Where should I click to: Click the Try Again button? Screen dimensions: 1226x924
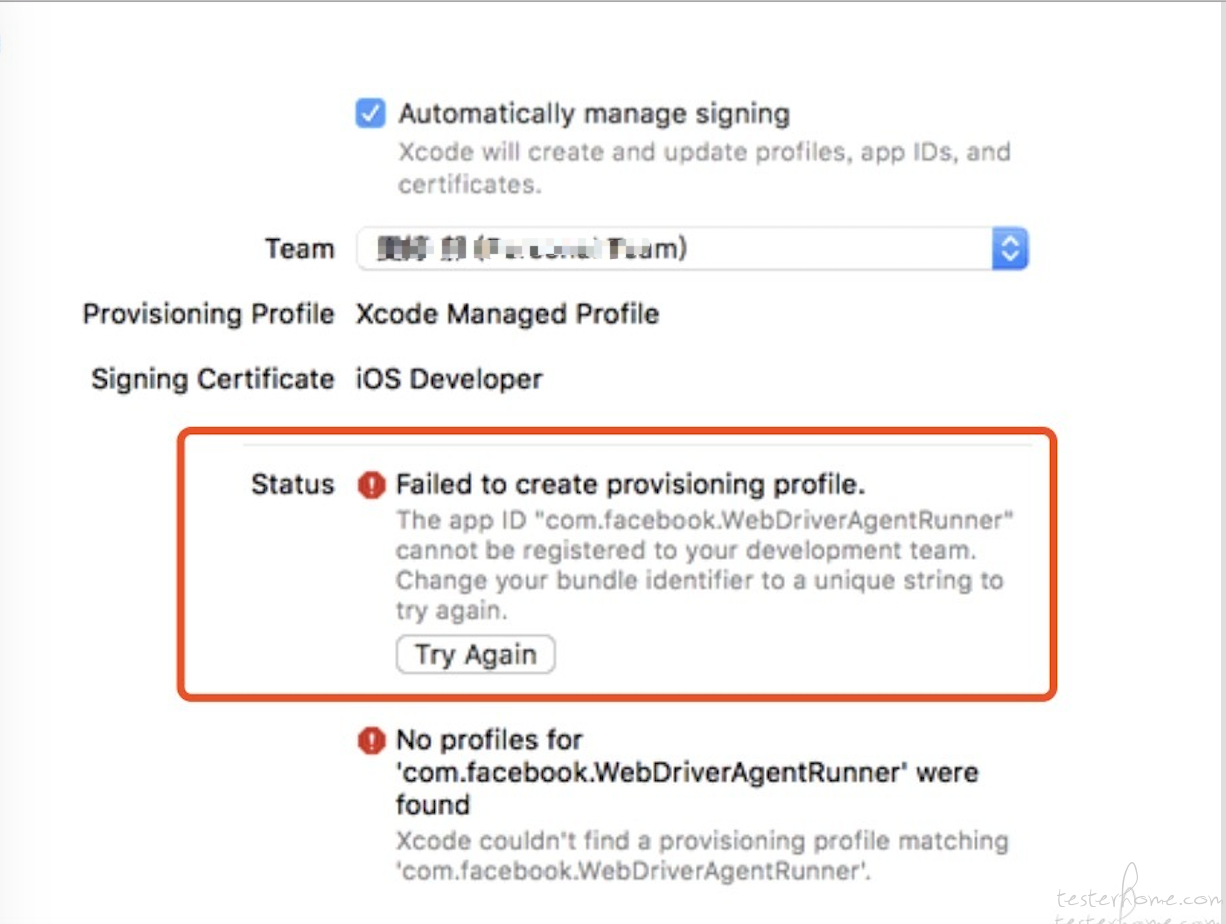click(x=476, y=655)
